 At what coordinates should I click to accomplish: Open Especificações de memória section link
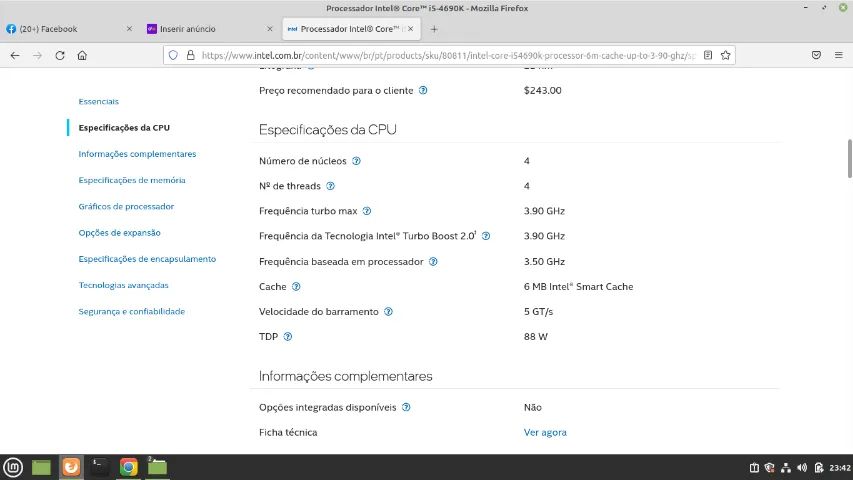pyautogui.click(x=132, y=180)
